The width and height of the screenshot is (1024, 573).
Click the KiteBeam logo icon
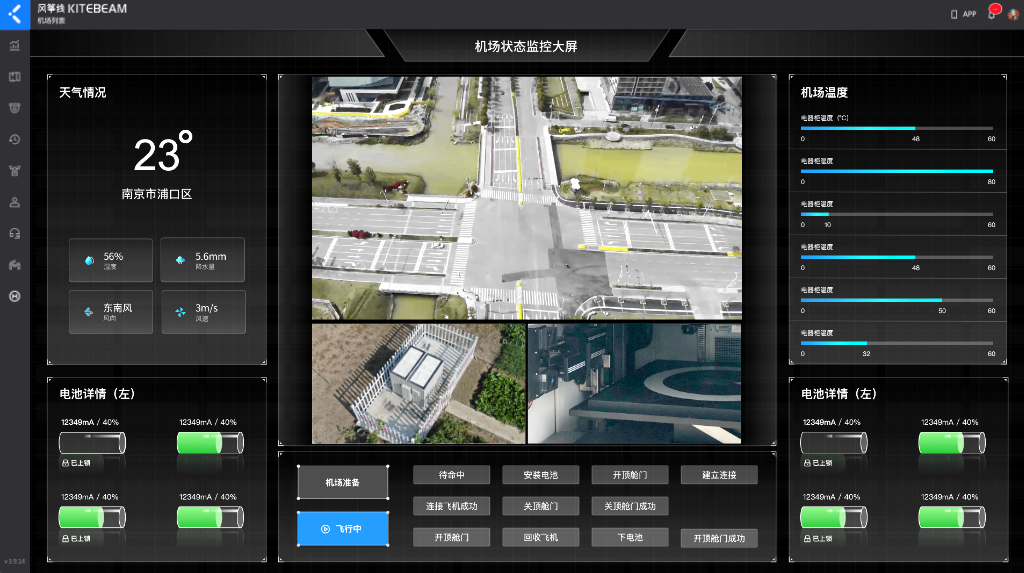(x=14, y=14)
